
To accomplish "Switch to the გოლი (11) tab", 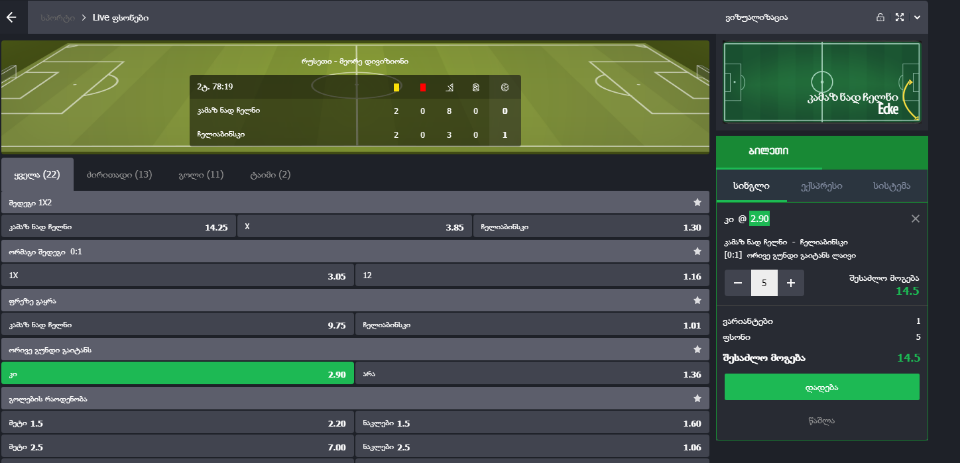I will 201,175.
